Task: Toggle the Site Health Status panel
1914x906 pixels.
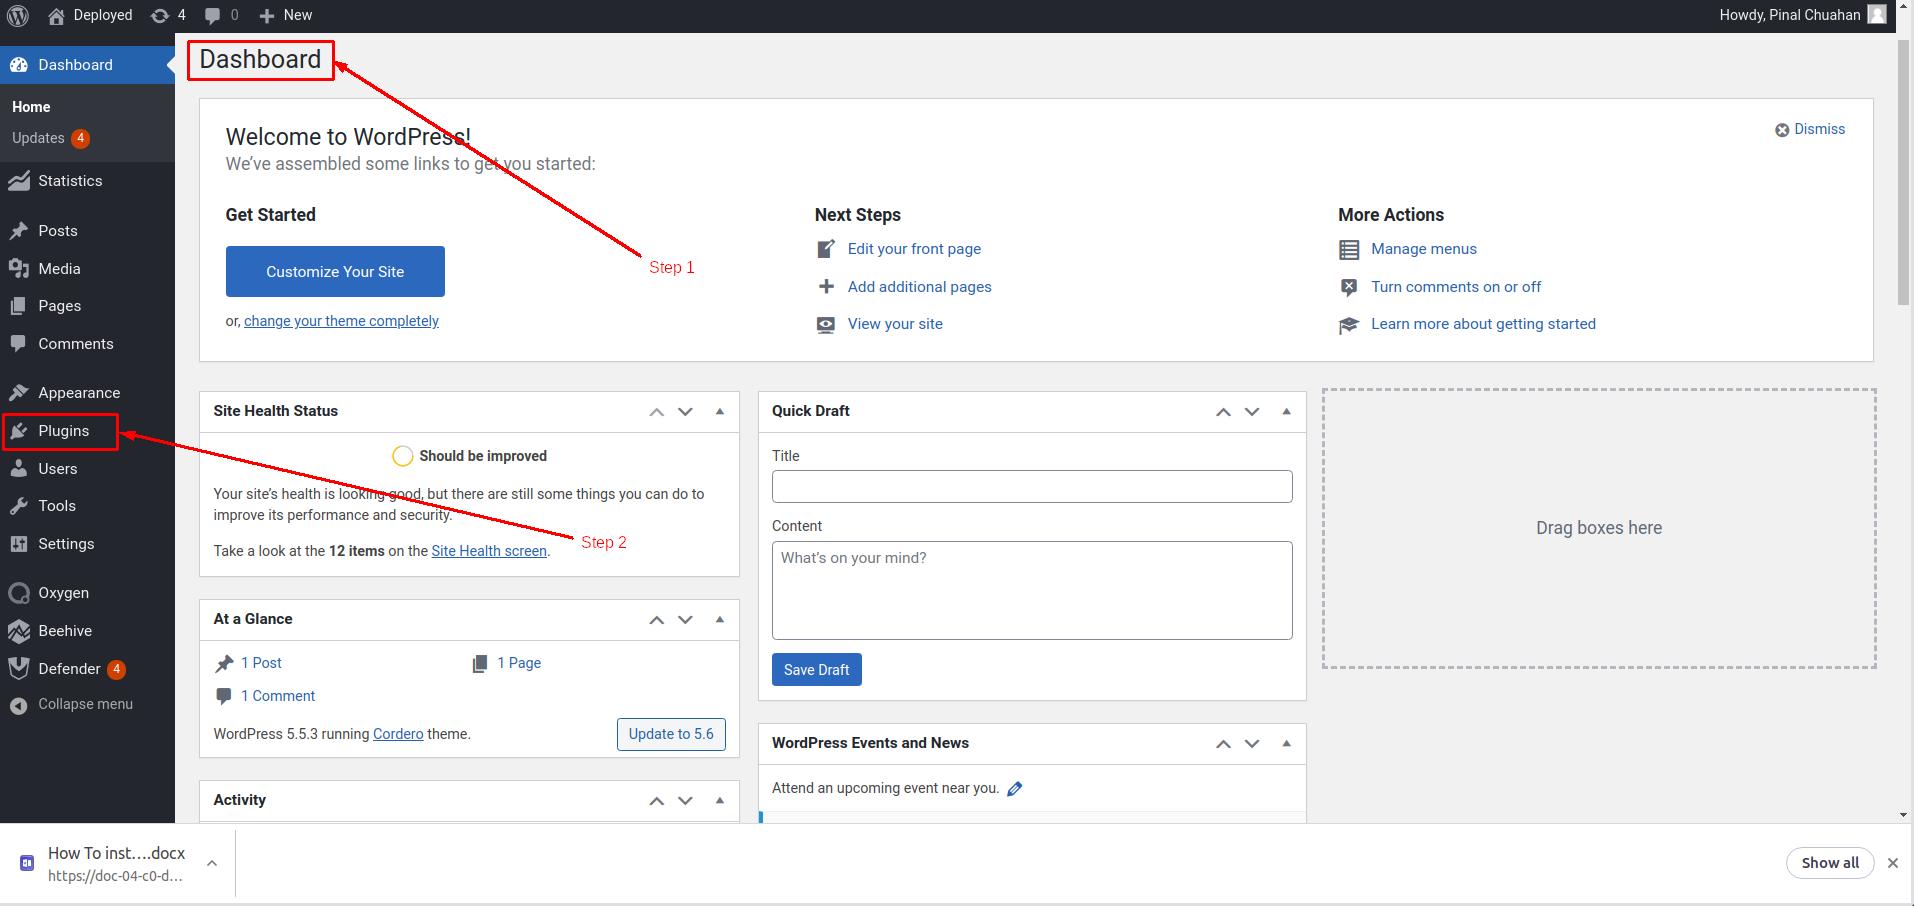Action: pyautogui.click(x=720, y=411)
